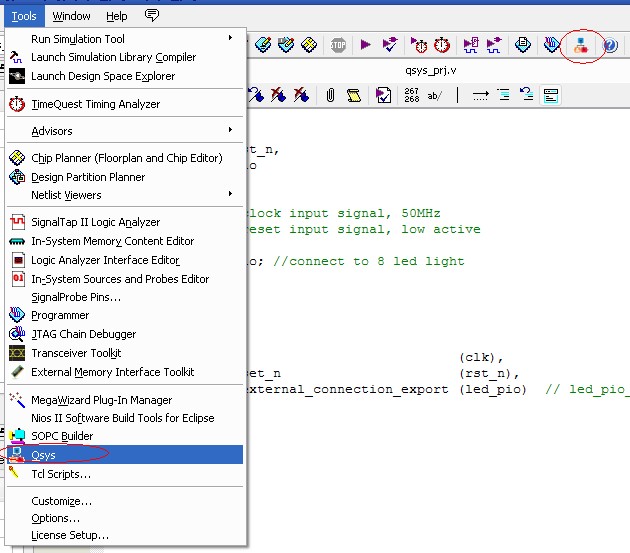Expand the Netlist Viewers submenu arrow

coord(230,194)
